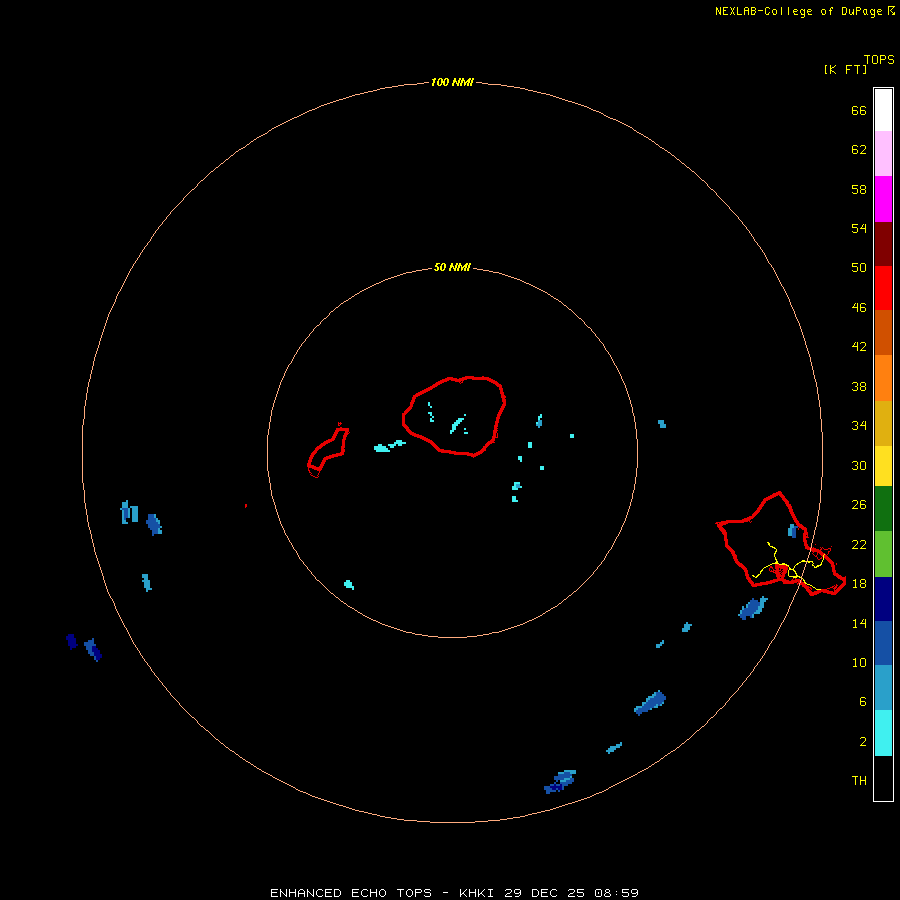Click the navy 14-18 kft legend swatch

click(x=883, y=599)
